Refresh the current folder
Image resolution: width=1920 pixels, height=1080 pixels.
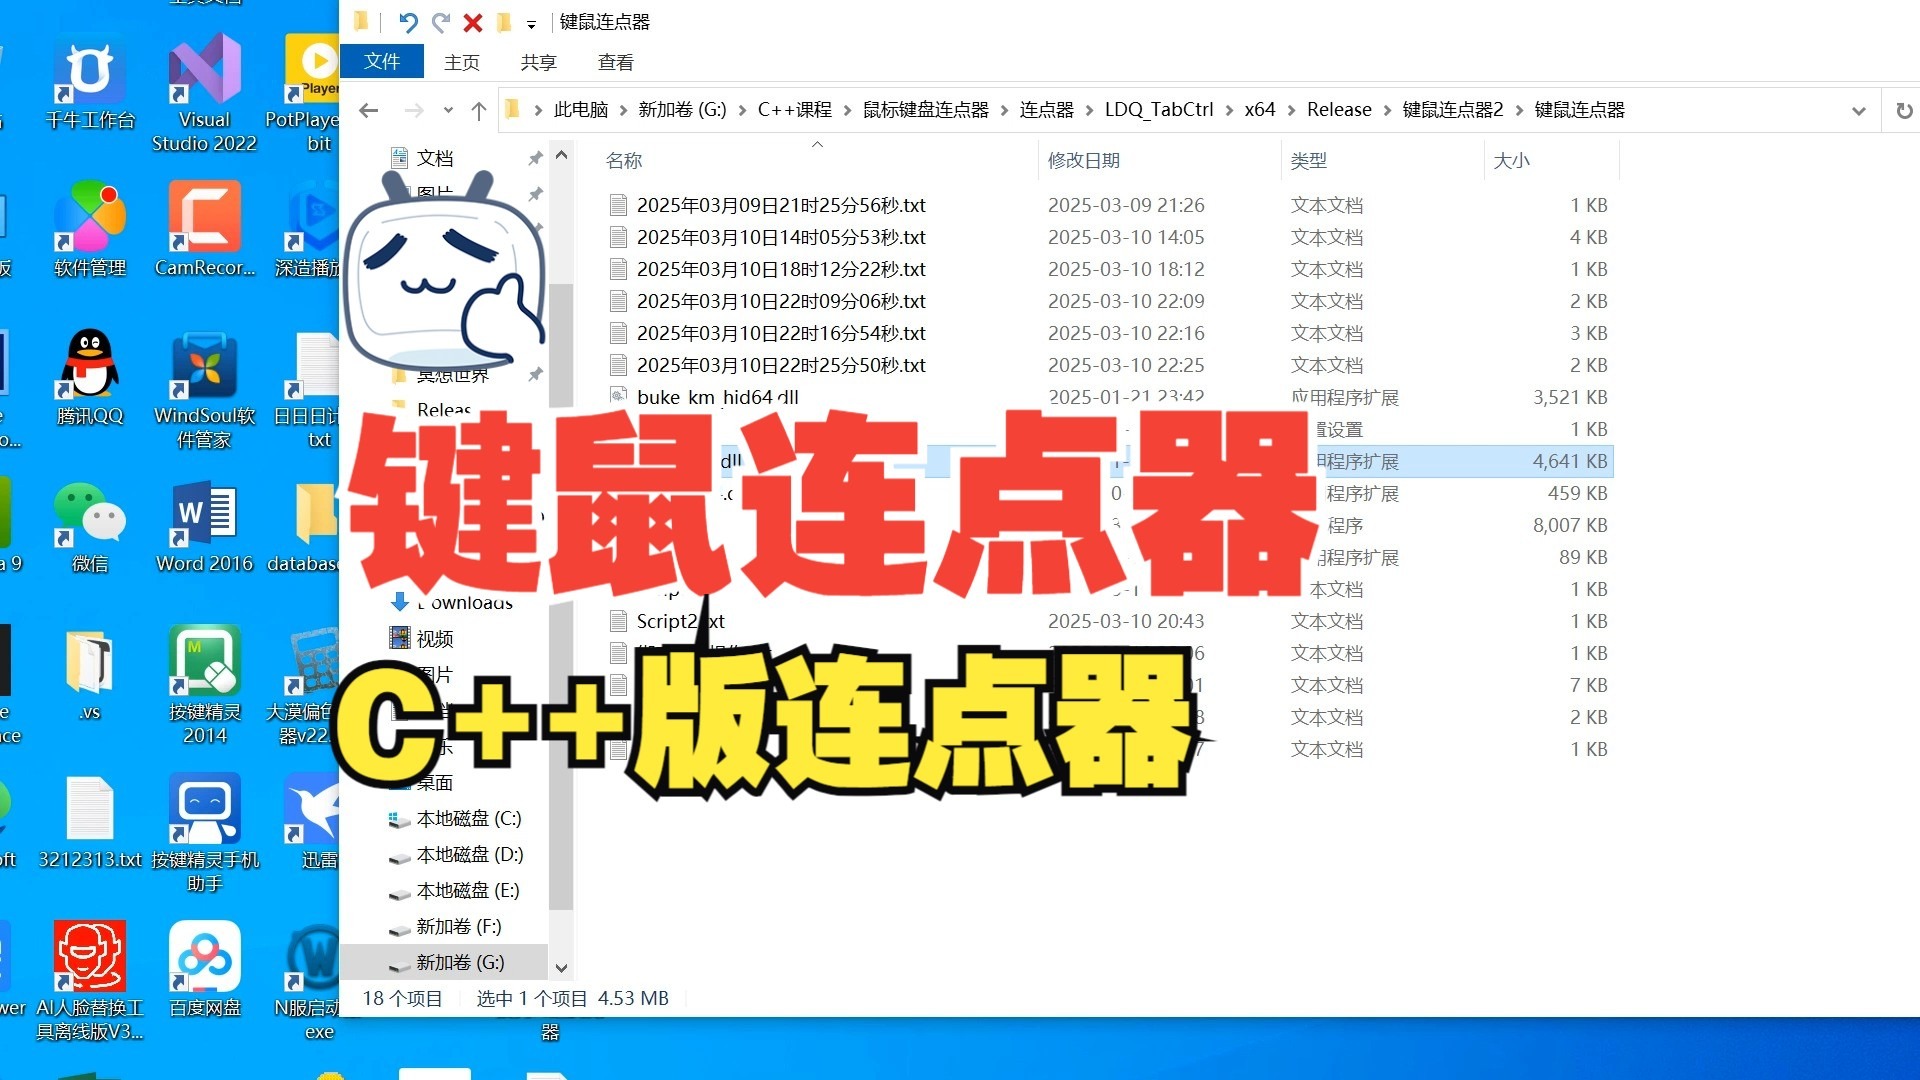(x=1904, y=110)
